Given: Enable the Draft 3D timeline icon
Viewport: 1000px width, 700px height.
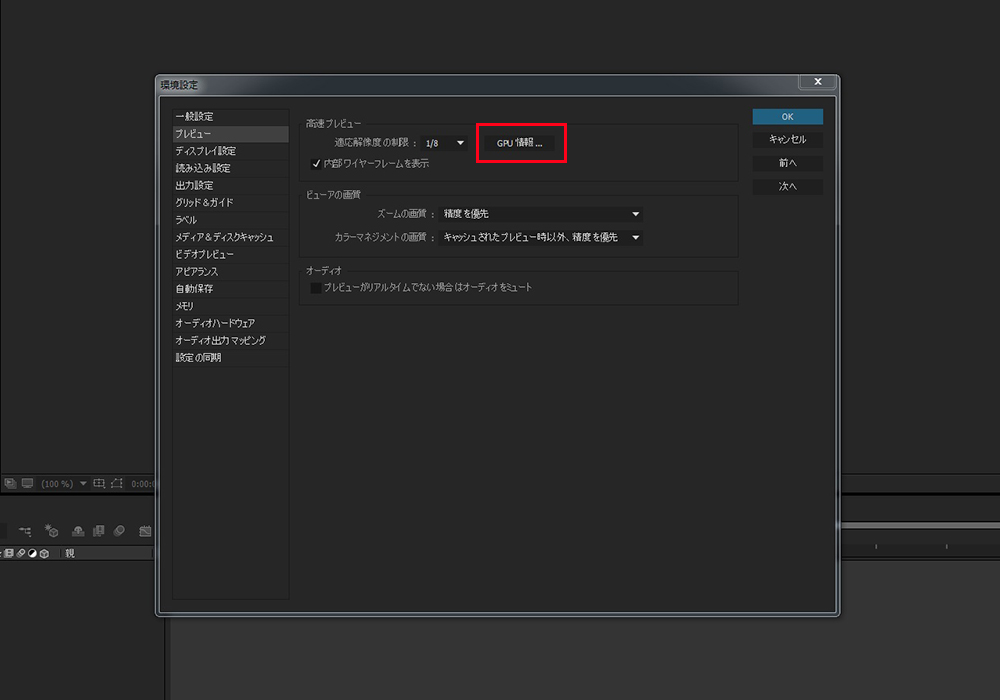Looking at the screenshot, I should tap(52, 531).
